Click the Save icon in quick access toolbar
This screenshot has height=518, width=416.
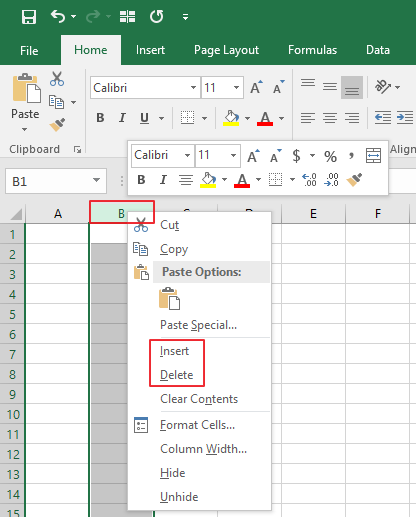pos(29,16)
